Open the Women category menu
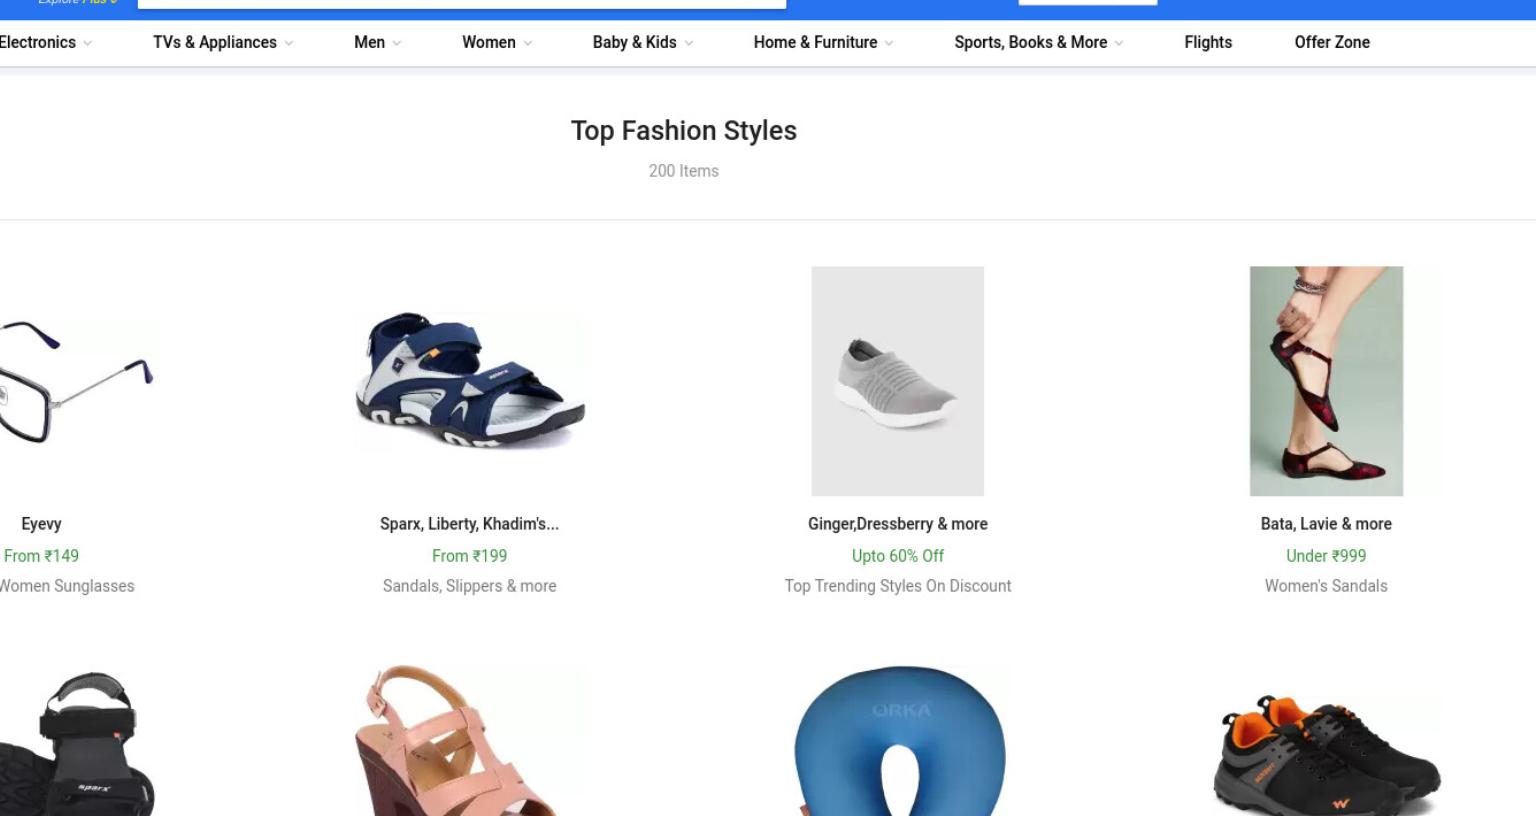 [489, 42]
